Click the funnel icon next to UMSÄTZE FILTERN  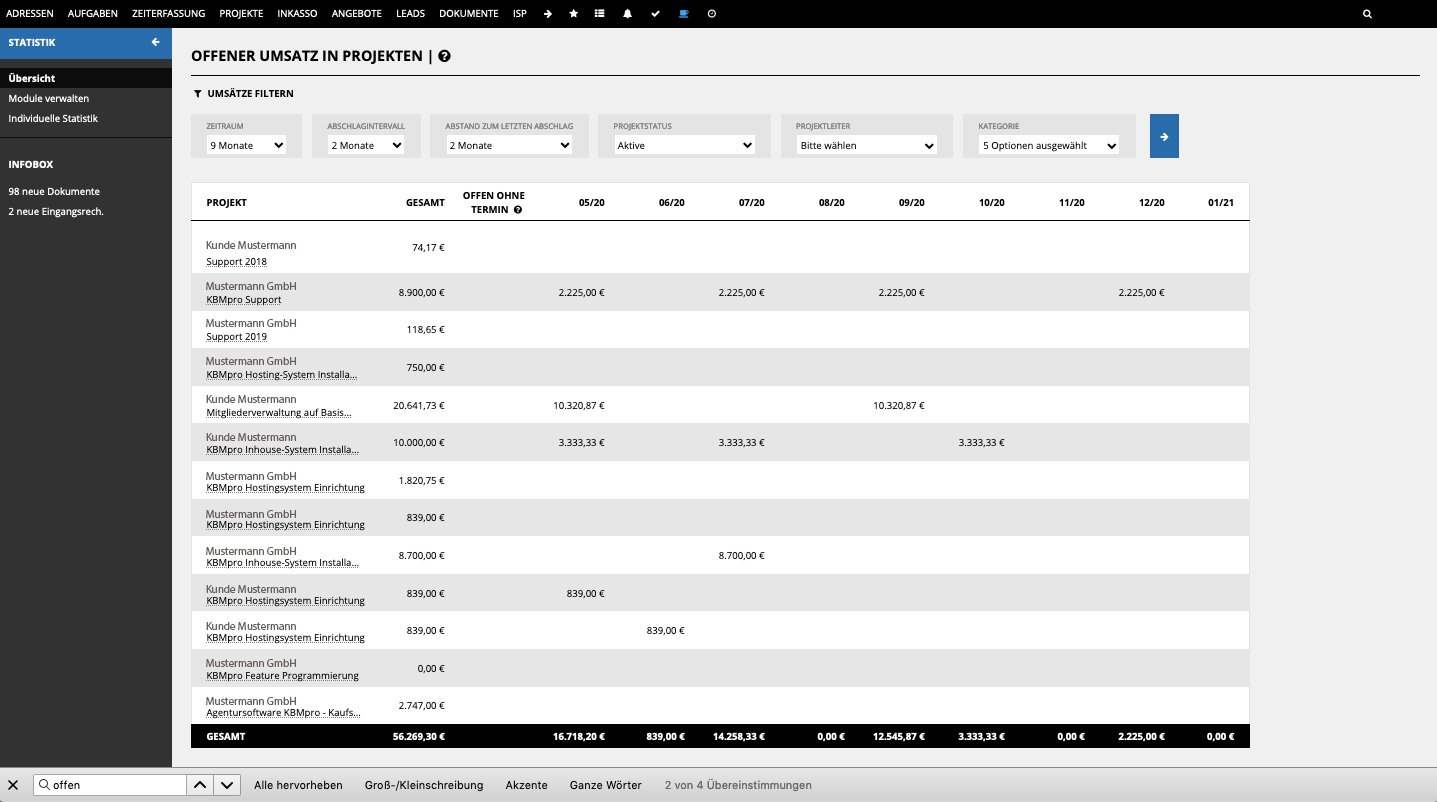[197, 93]
